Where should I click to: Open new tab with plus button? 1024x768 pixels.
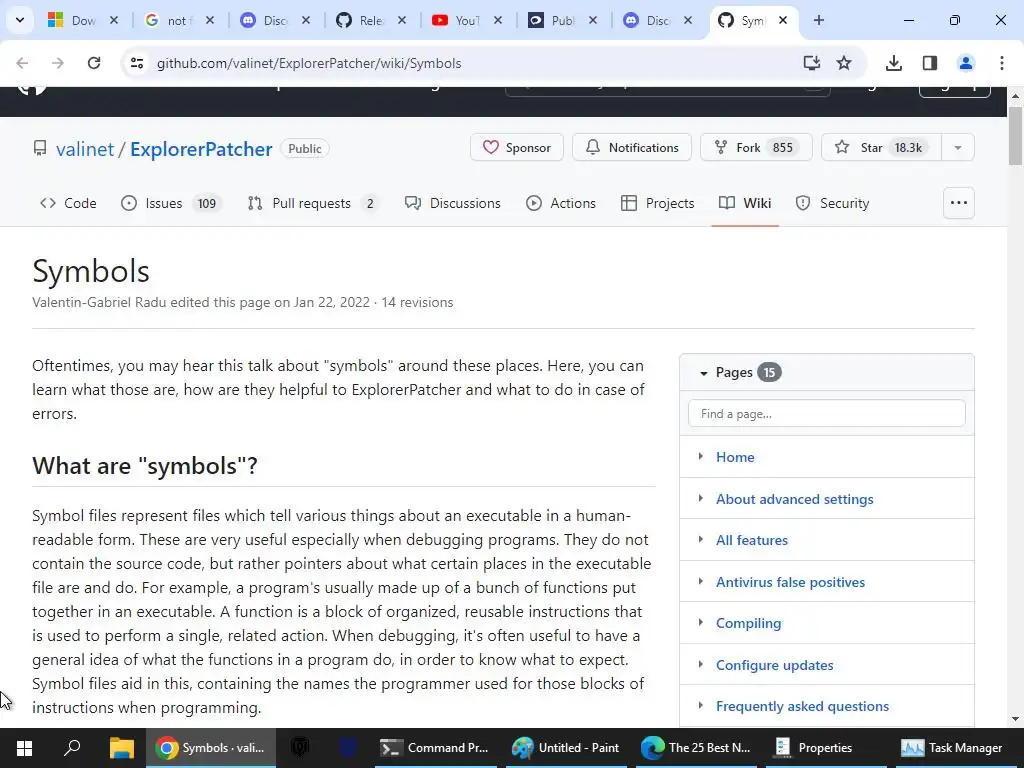point(818,20)
